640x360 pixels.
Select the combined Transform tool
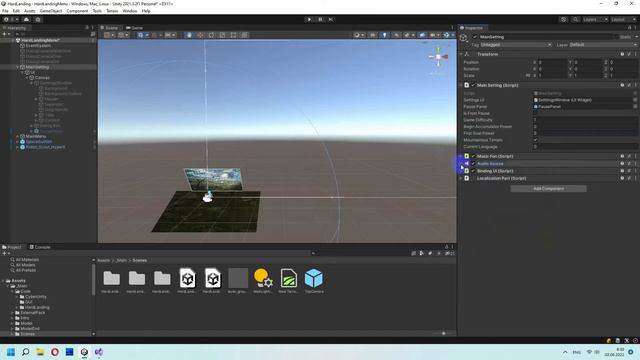point(244,35)
